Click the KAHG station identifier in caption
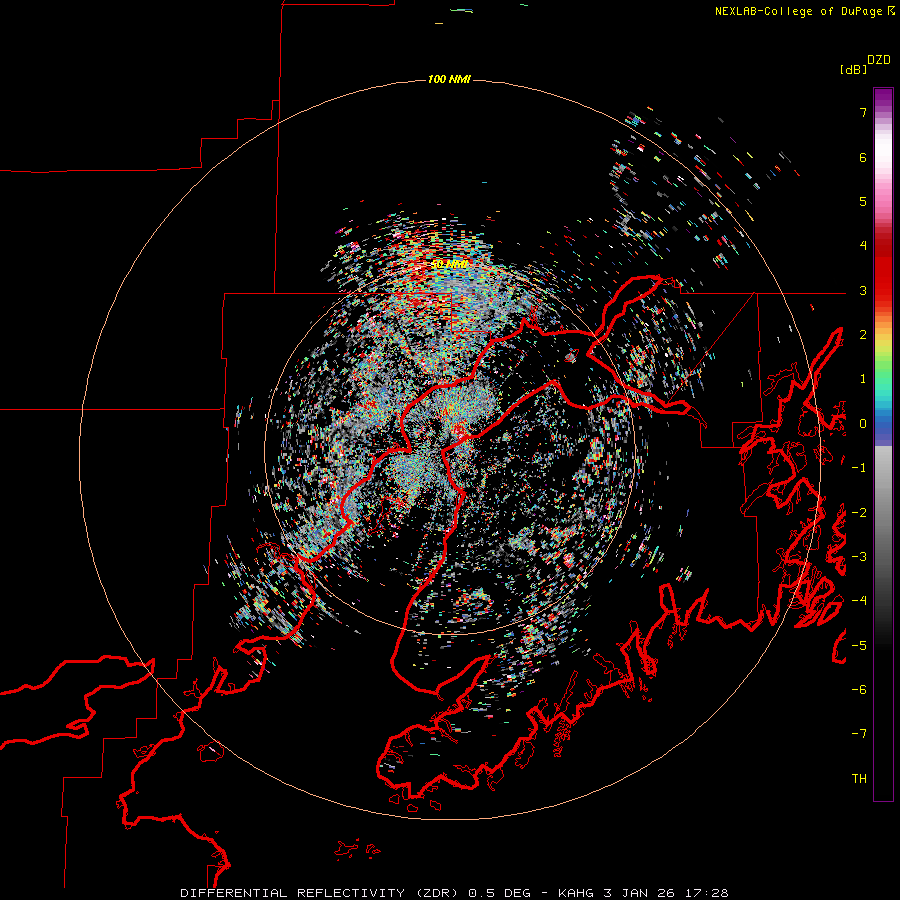This screenshot has width=900, height=900. point(576,893)
